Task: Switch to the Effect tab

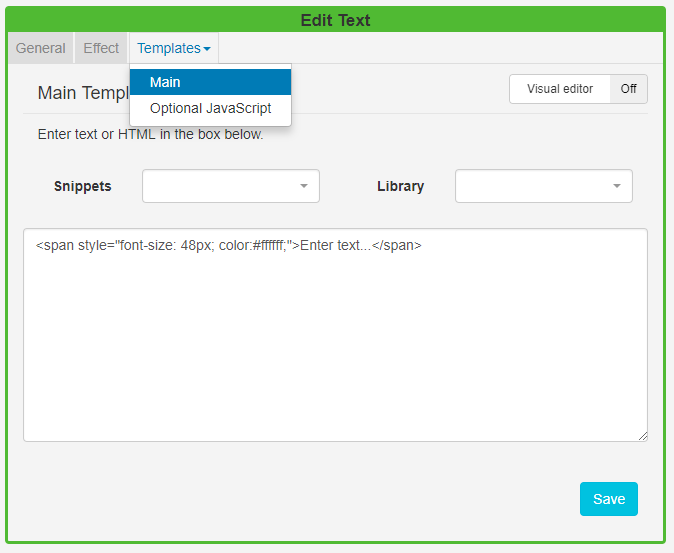Action: click(101, 48)
